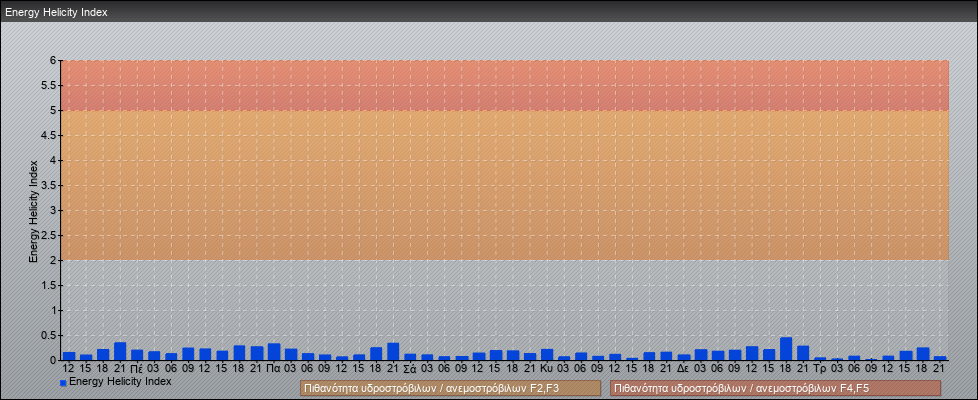Click the F2,F3 waterspout probability legend box

pyautogui.click(x=450, y=388)
